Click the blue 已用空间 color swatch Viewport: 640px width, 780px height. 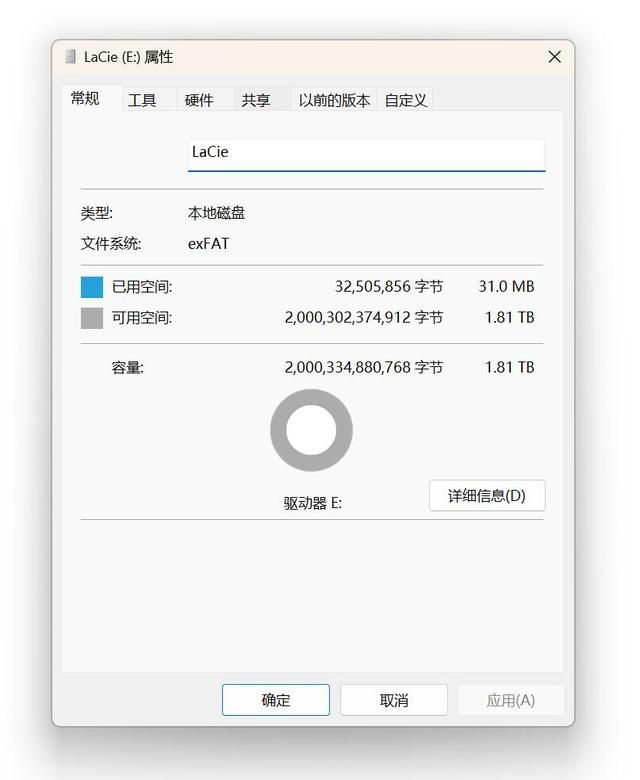point(91,287)
